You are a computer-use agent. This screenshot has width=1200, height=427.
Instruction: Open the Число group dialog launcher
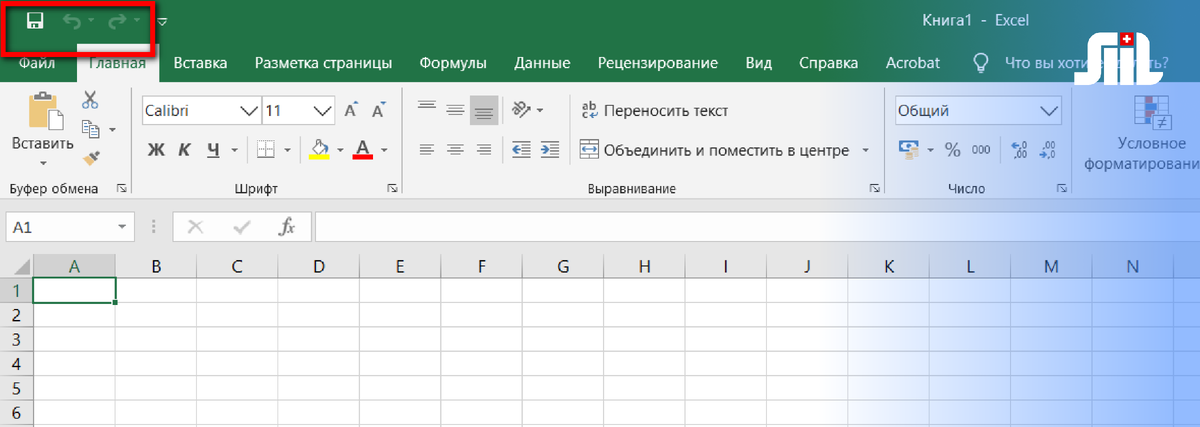[x=1061, y=188]
